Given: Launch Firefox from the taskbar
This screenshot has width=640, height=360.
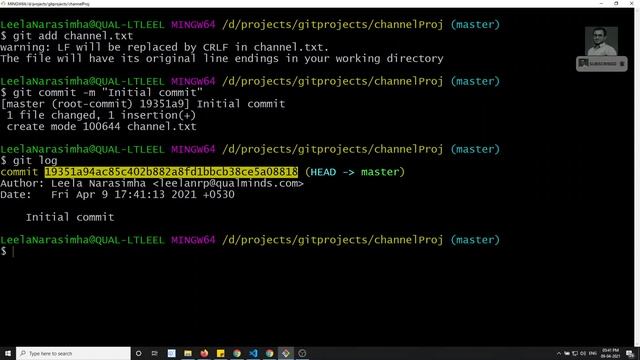Looking at the screenshot, I should [204, 353].
